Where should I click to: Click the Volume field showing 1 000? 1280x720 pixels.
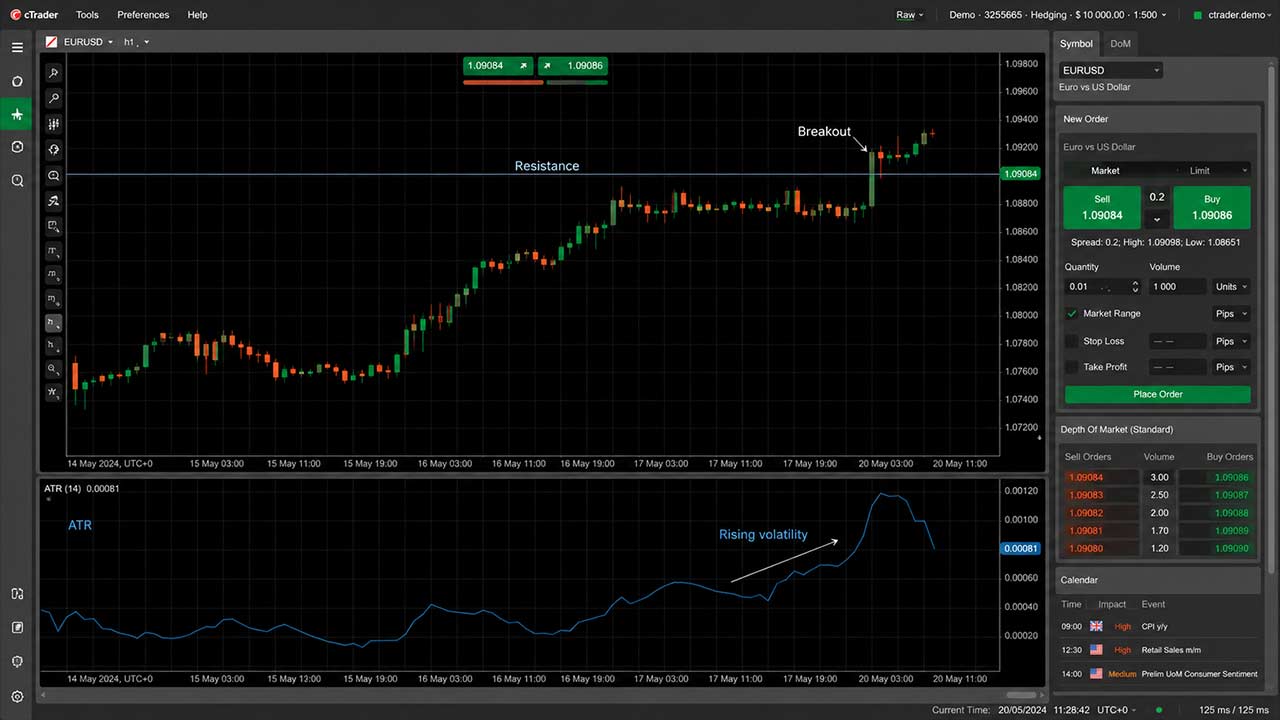click(1177, 287)
